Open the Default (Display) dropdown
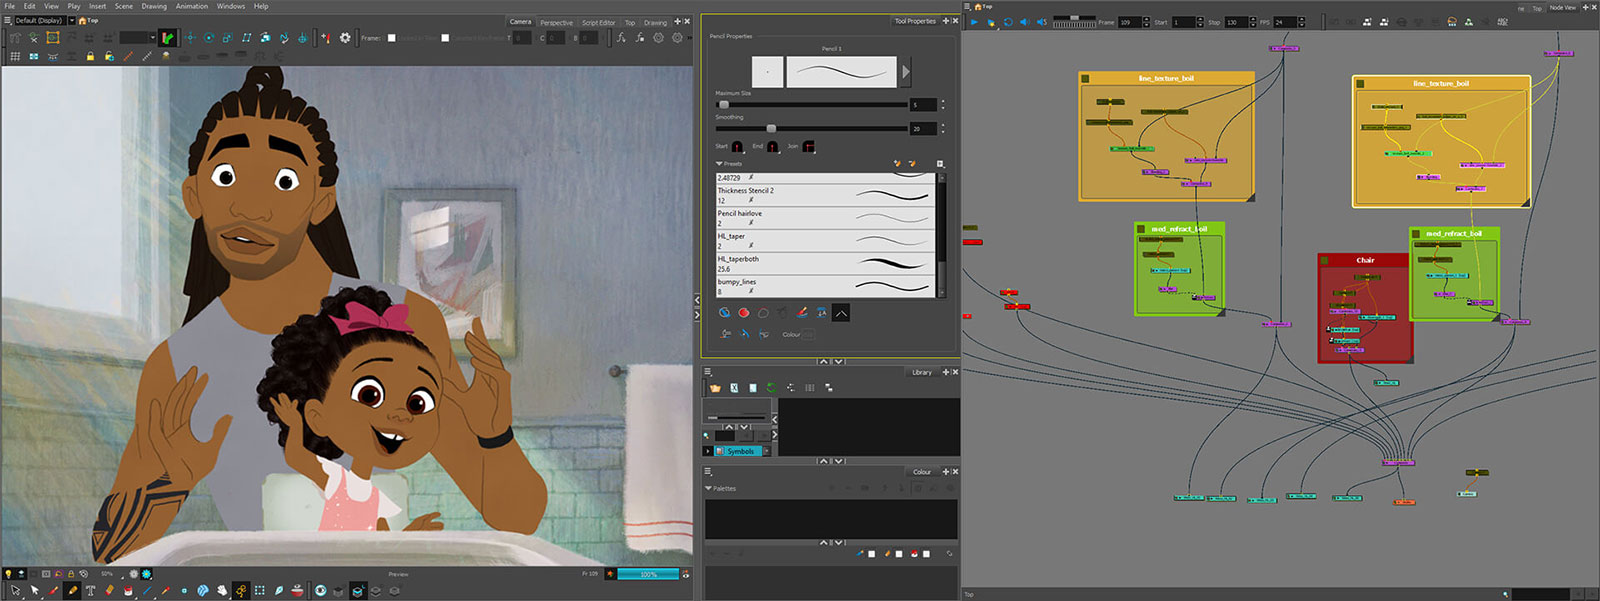 (71, 20)
